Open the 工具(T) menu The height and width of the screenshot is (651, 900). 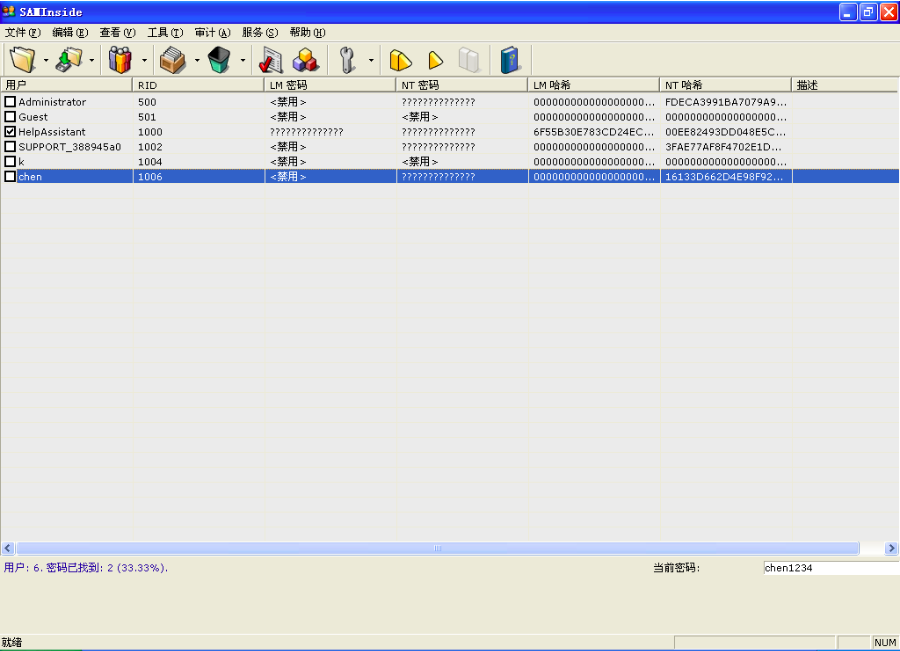[165, 32]
